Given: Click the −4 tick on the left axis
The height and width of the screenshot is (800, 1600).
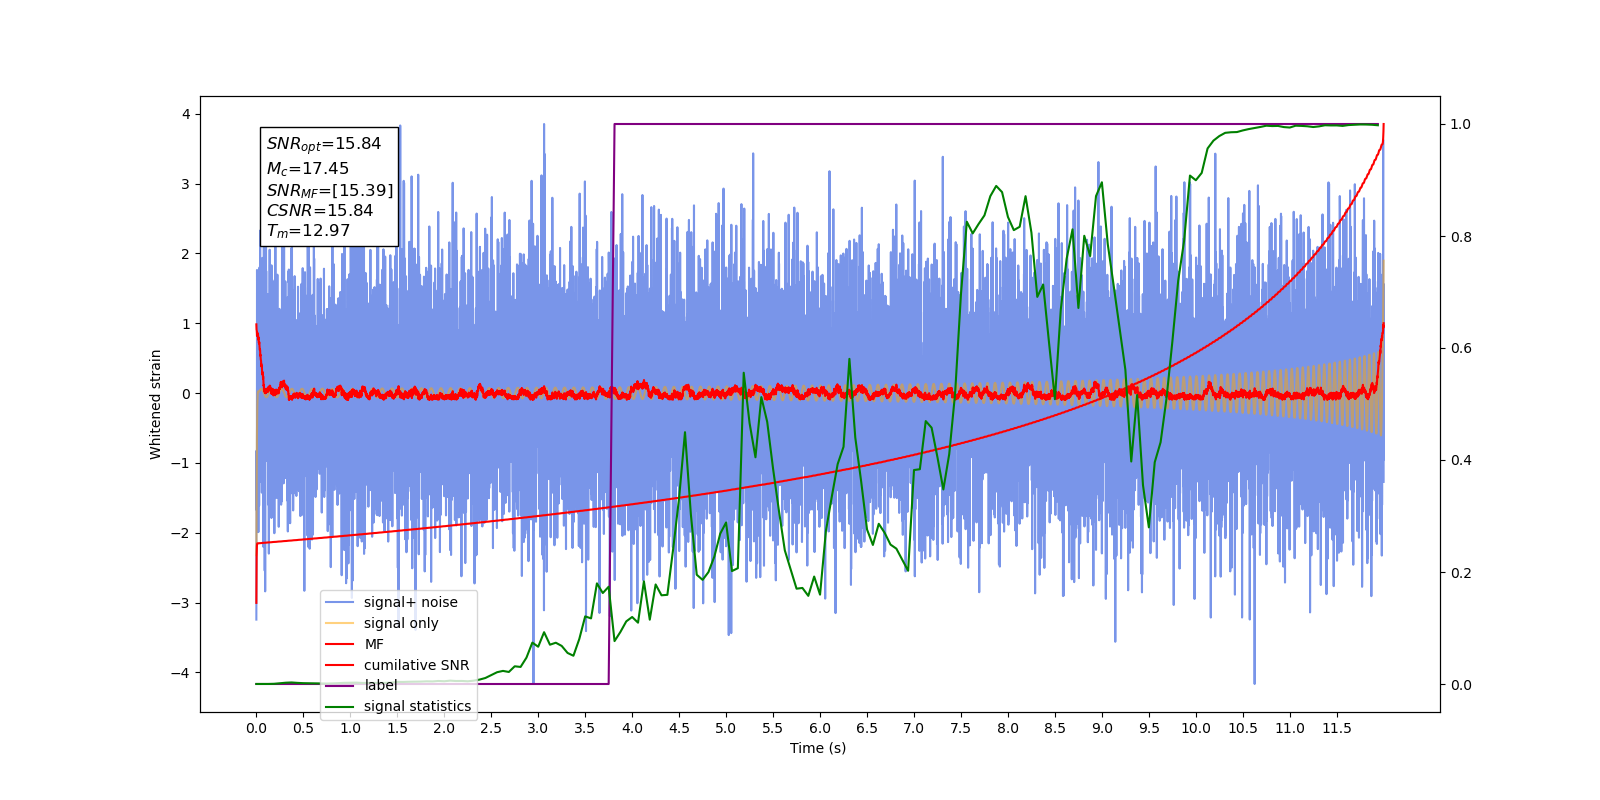Looking at the screenshot, I should [181, 673].
